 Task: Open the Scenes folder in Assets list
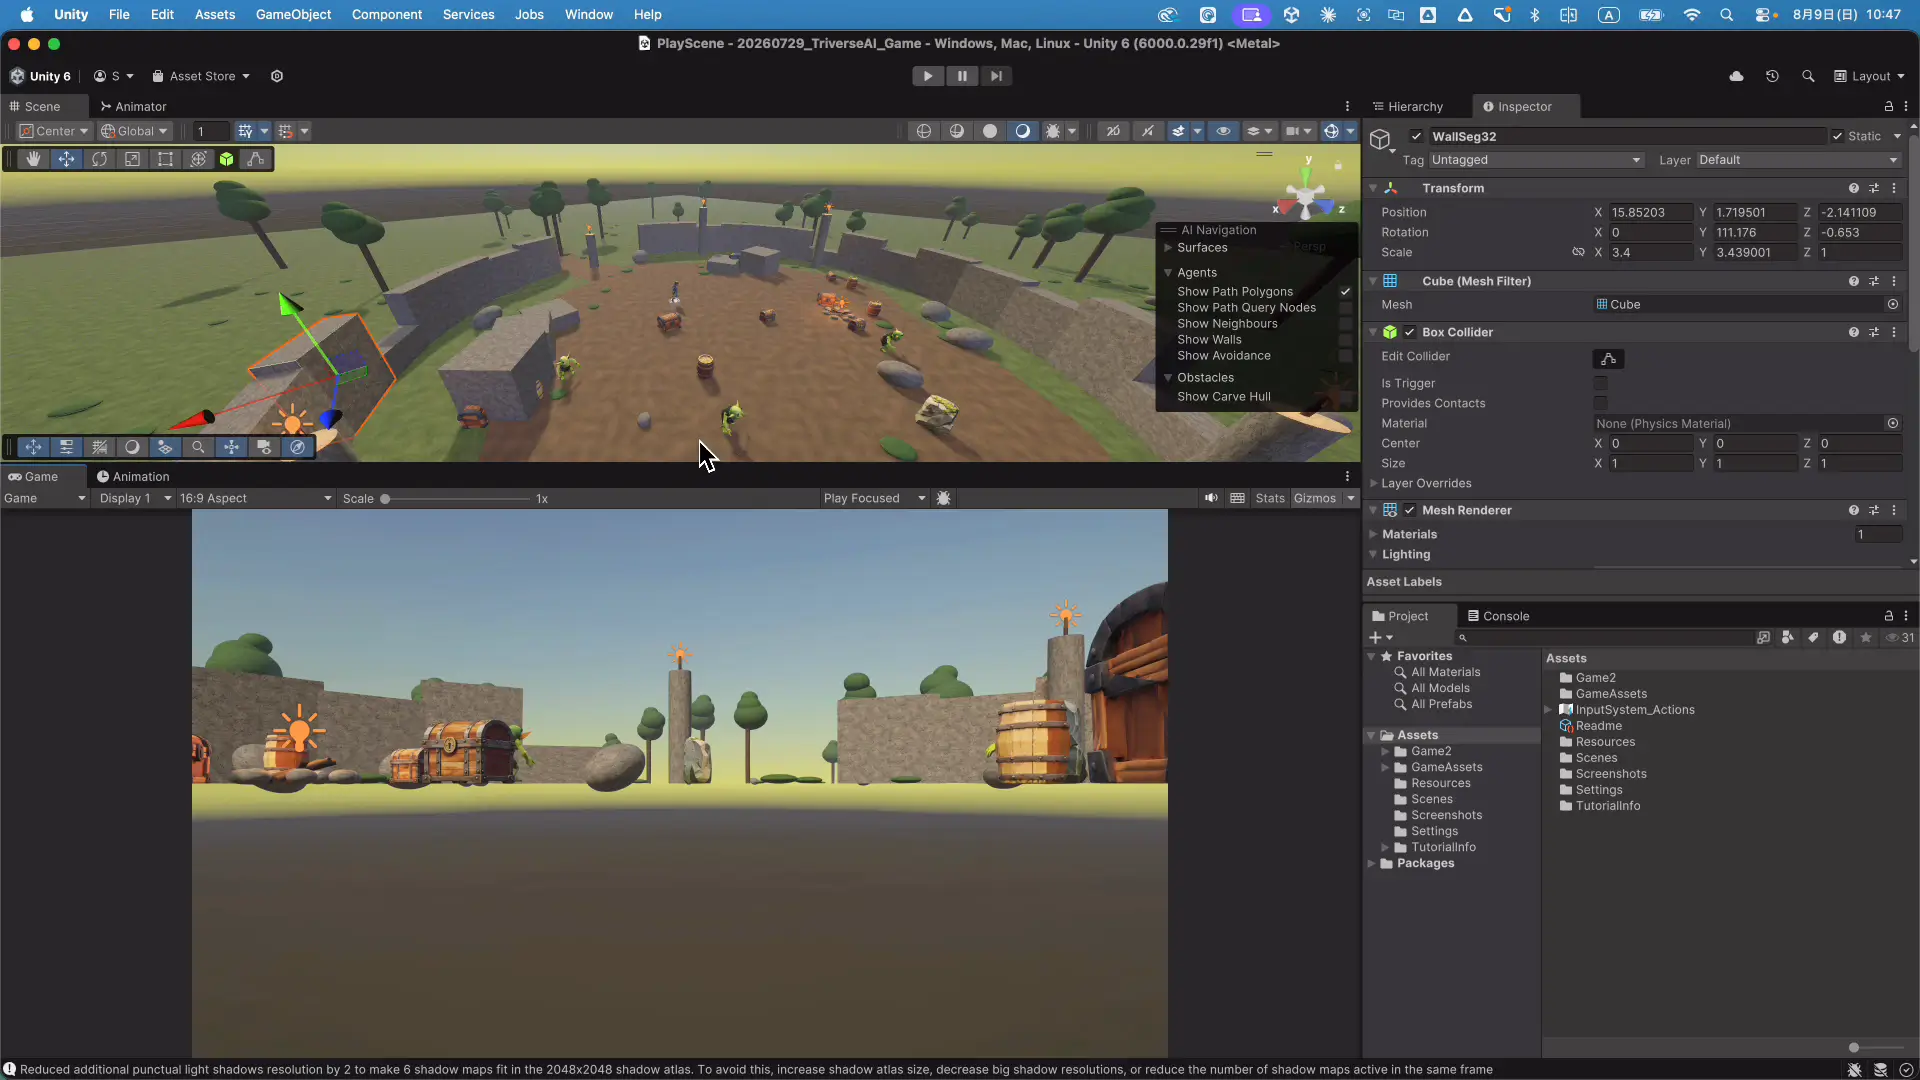pyautogui.click(x=1596, y=758)
